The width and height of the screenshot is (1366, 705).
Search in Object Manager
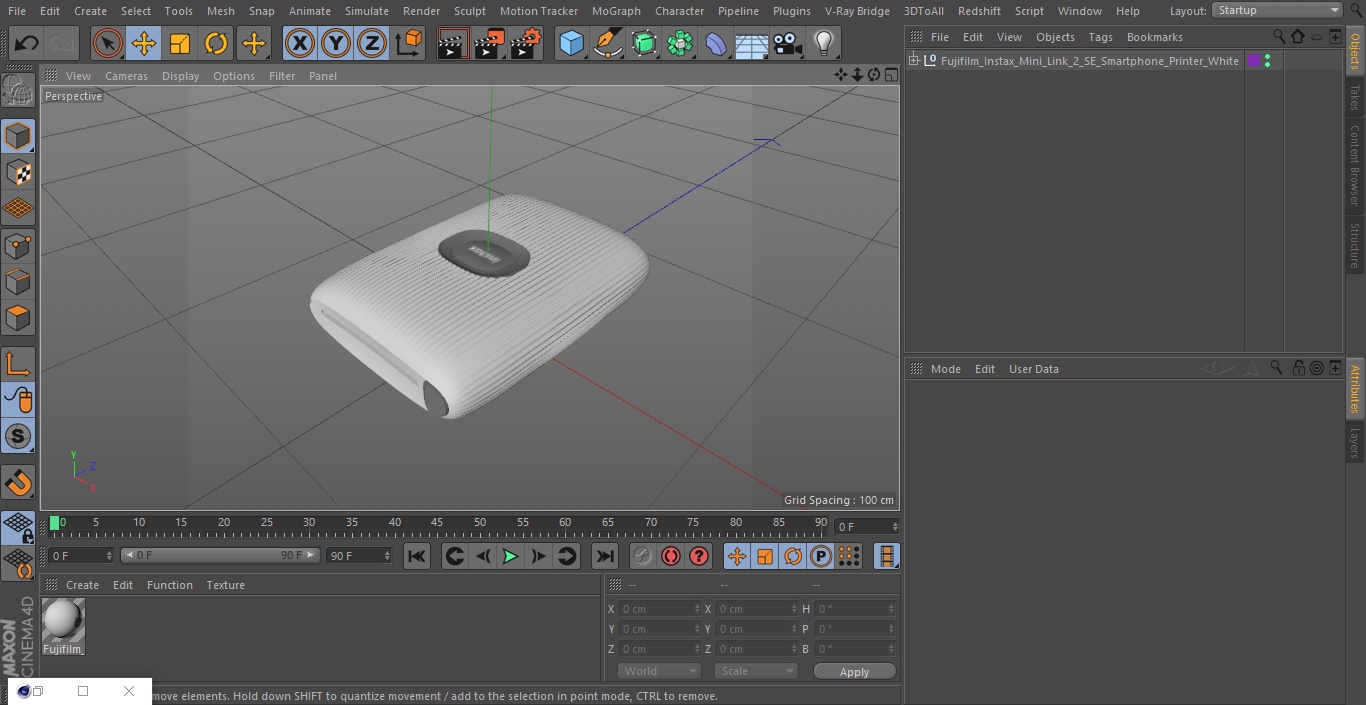click(x=1279, y=37)
